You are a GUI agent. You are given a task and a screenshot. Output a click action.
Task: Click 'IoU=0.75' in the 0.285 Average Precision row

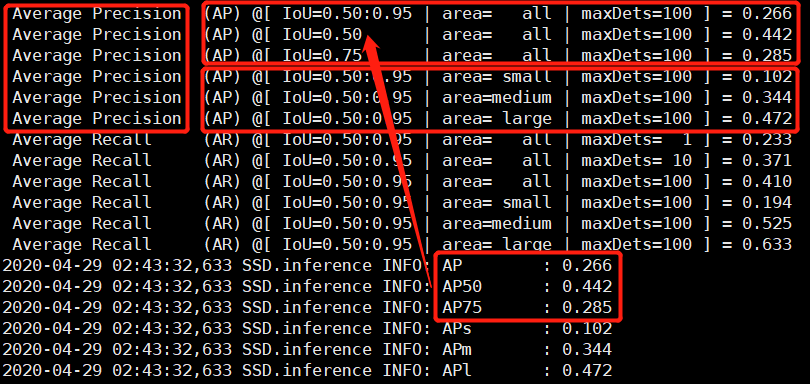tap(322, 55)
